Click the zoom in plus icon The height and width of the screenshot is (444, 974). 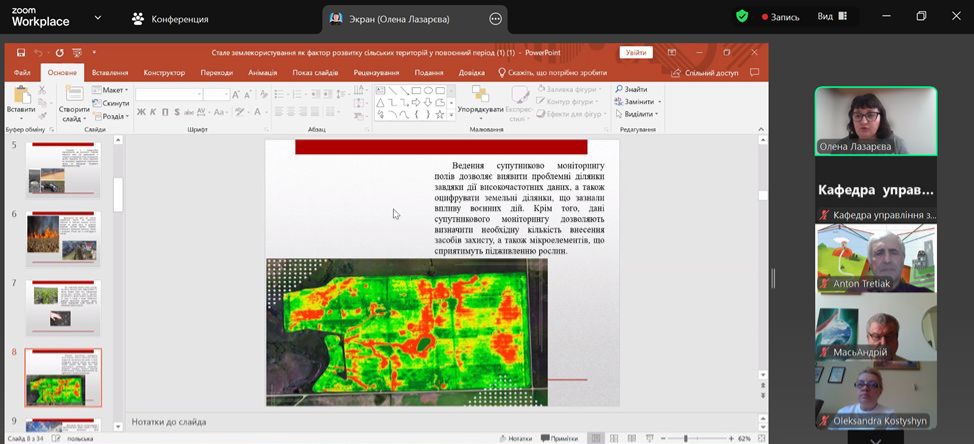[x=731, y=438]
